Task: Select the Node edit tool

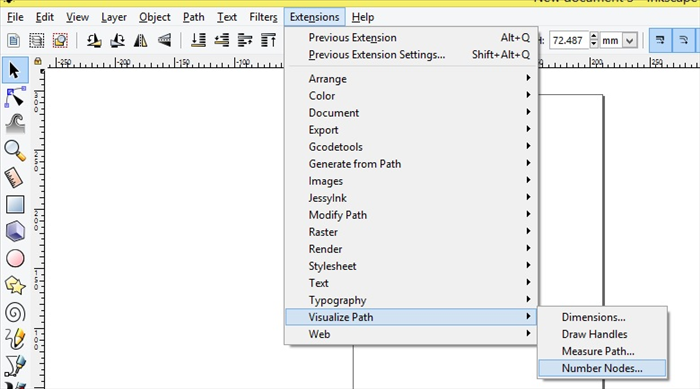Action: tap(15, 97)
